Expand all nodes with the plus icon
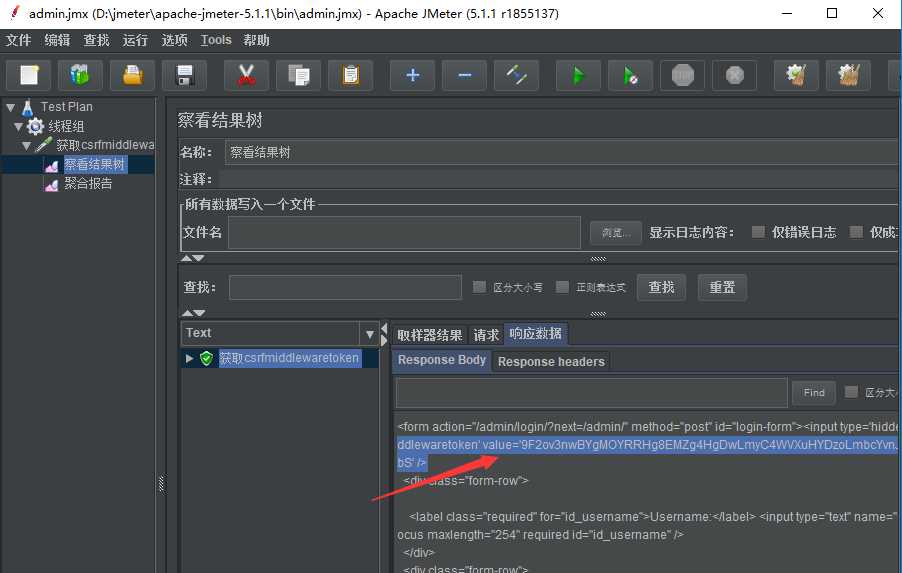This screenshot has width=902, height=573. [412, 75]
